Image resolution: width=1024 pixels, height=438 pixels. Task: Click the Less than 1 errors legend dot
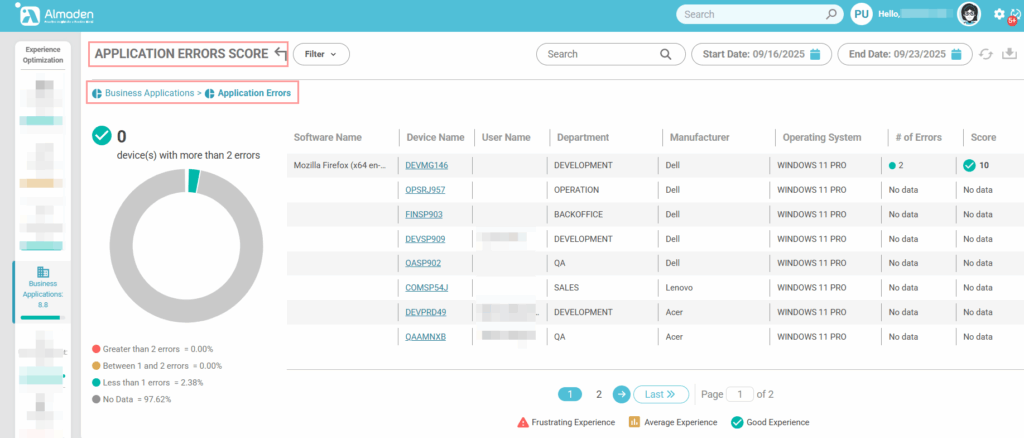coord(96,383)
